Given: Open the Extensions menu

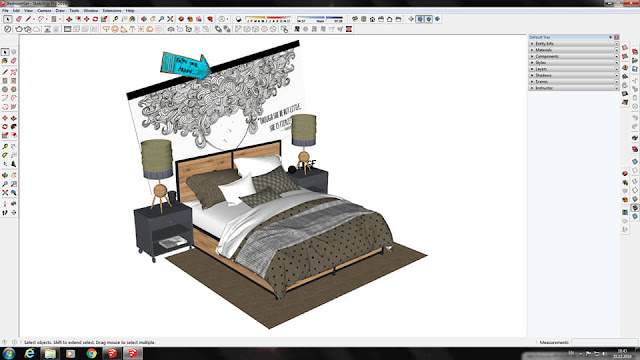Looking at the screenshot, I should point(112,11).
